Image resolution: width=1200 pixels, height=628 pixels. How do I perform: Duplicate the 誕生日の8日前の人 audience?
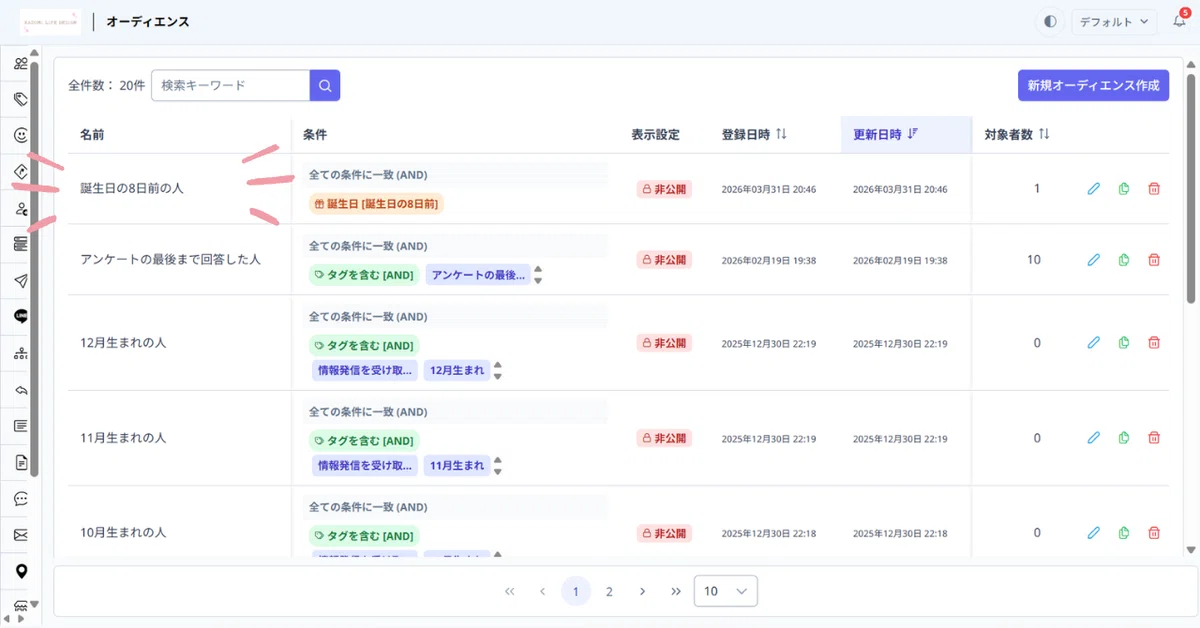pos(1124,188)
